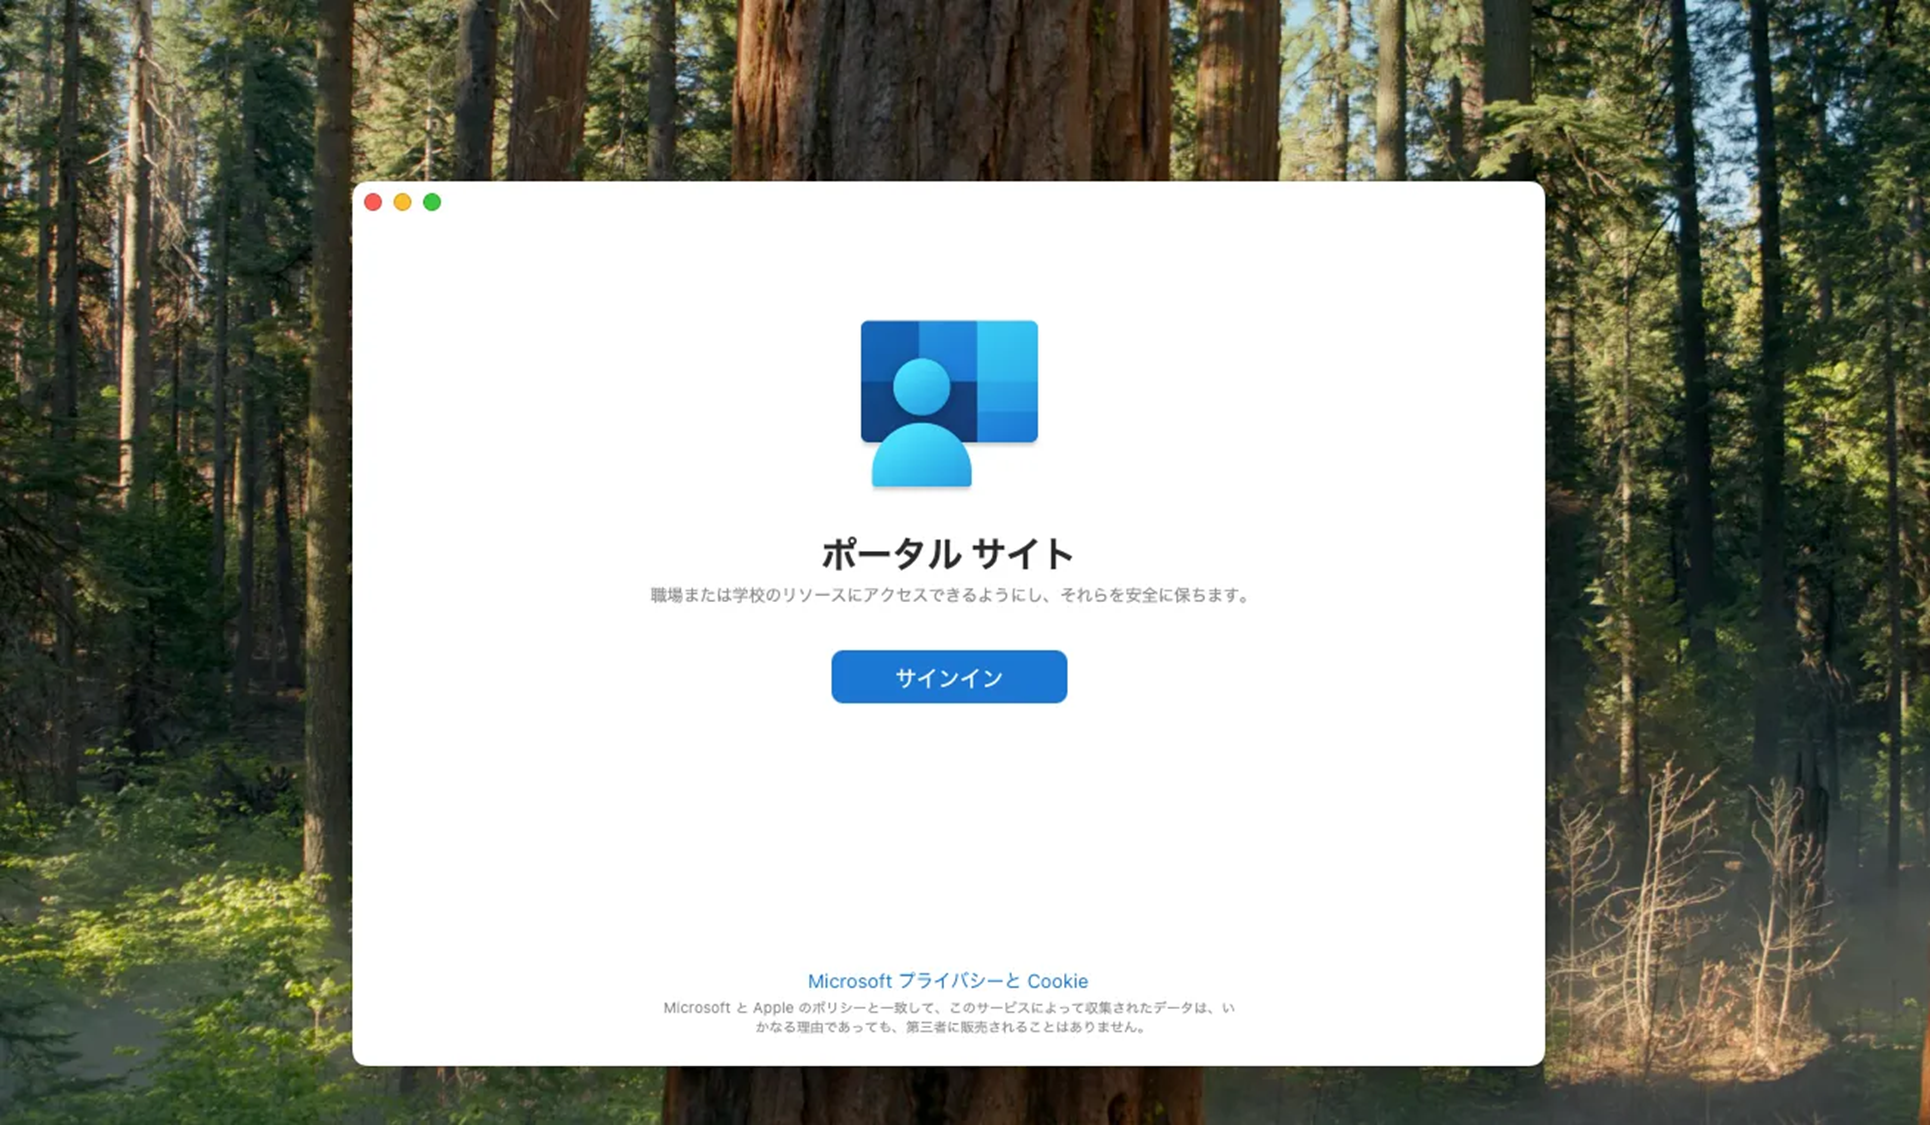Click the light blue top-right logo tile
The image size is (1930, 1125).
[1008, 350]
